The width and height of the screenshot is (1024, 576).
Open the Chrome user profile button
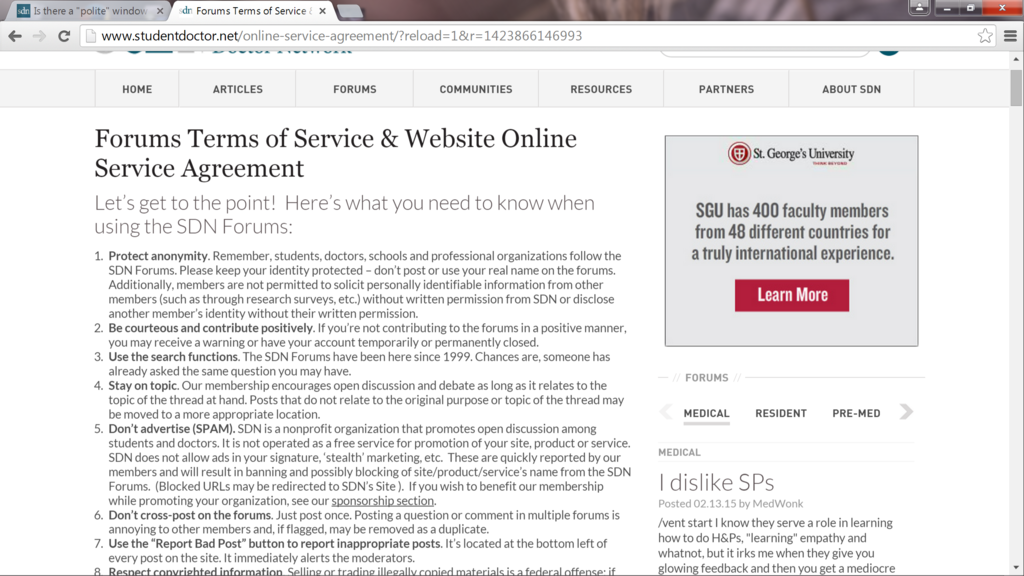[x=919, y=8]
